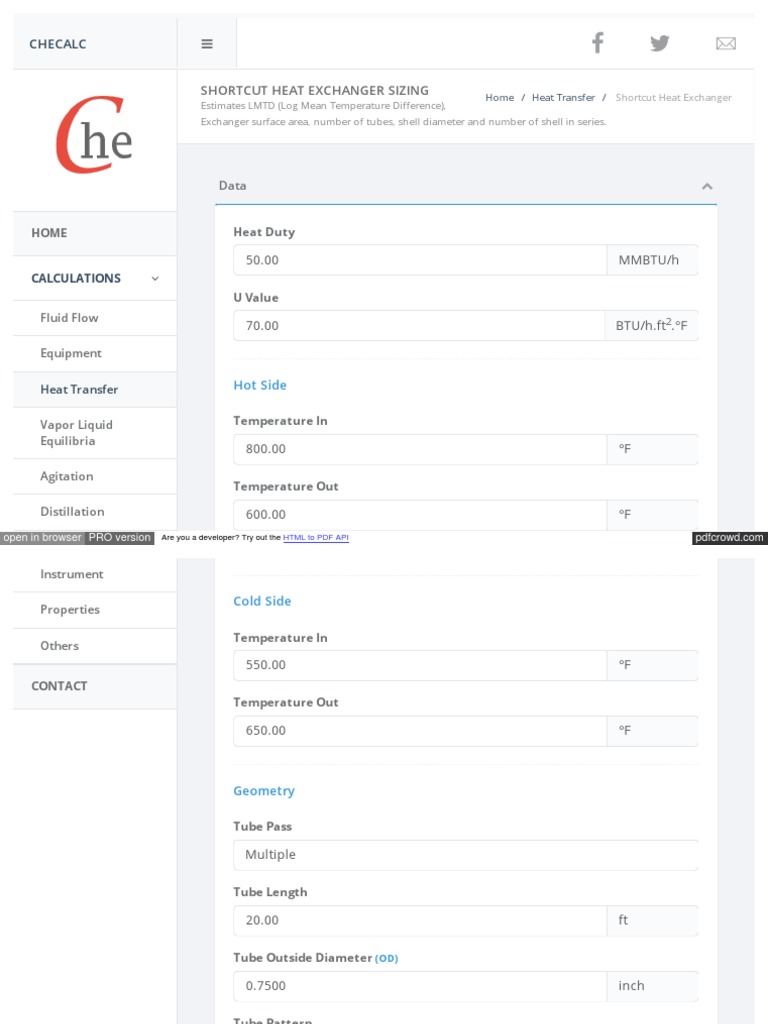Go to HOME in sidebar
The image size is (768, 1024).
click(95, 233)
